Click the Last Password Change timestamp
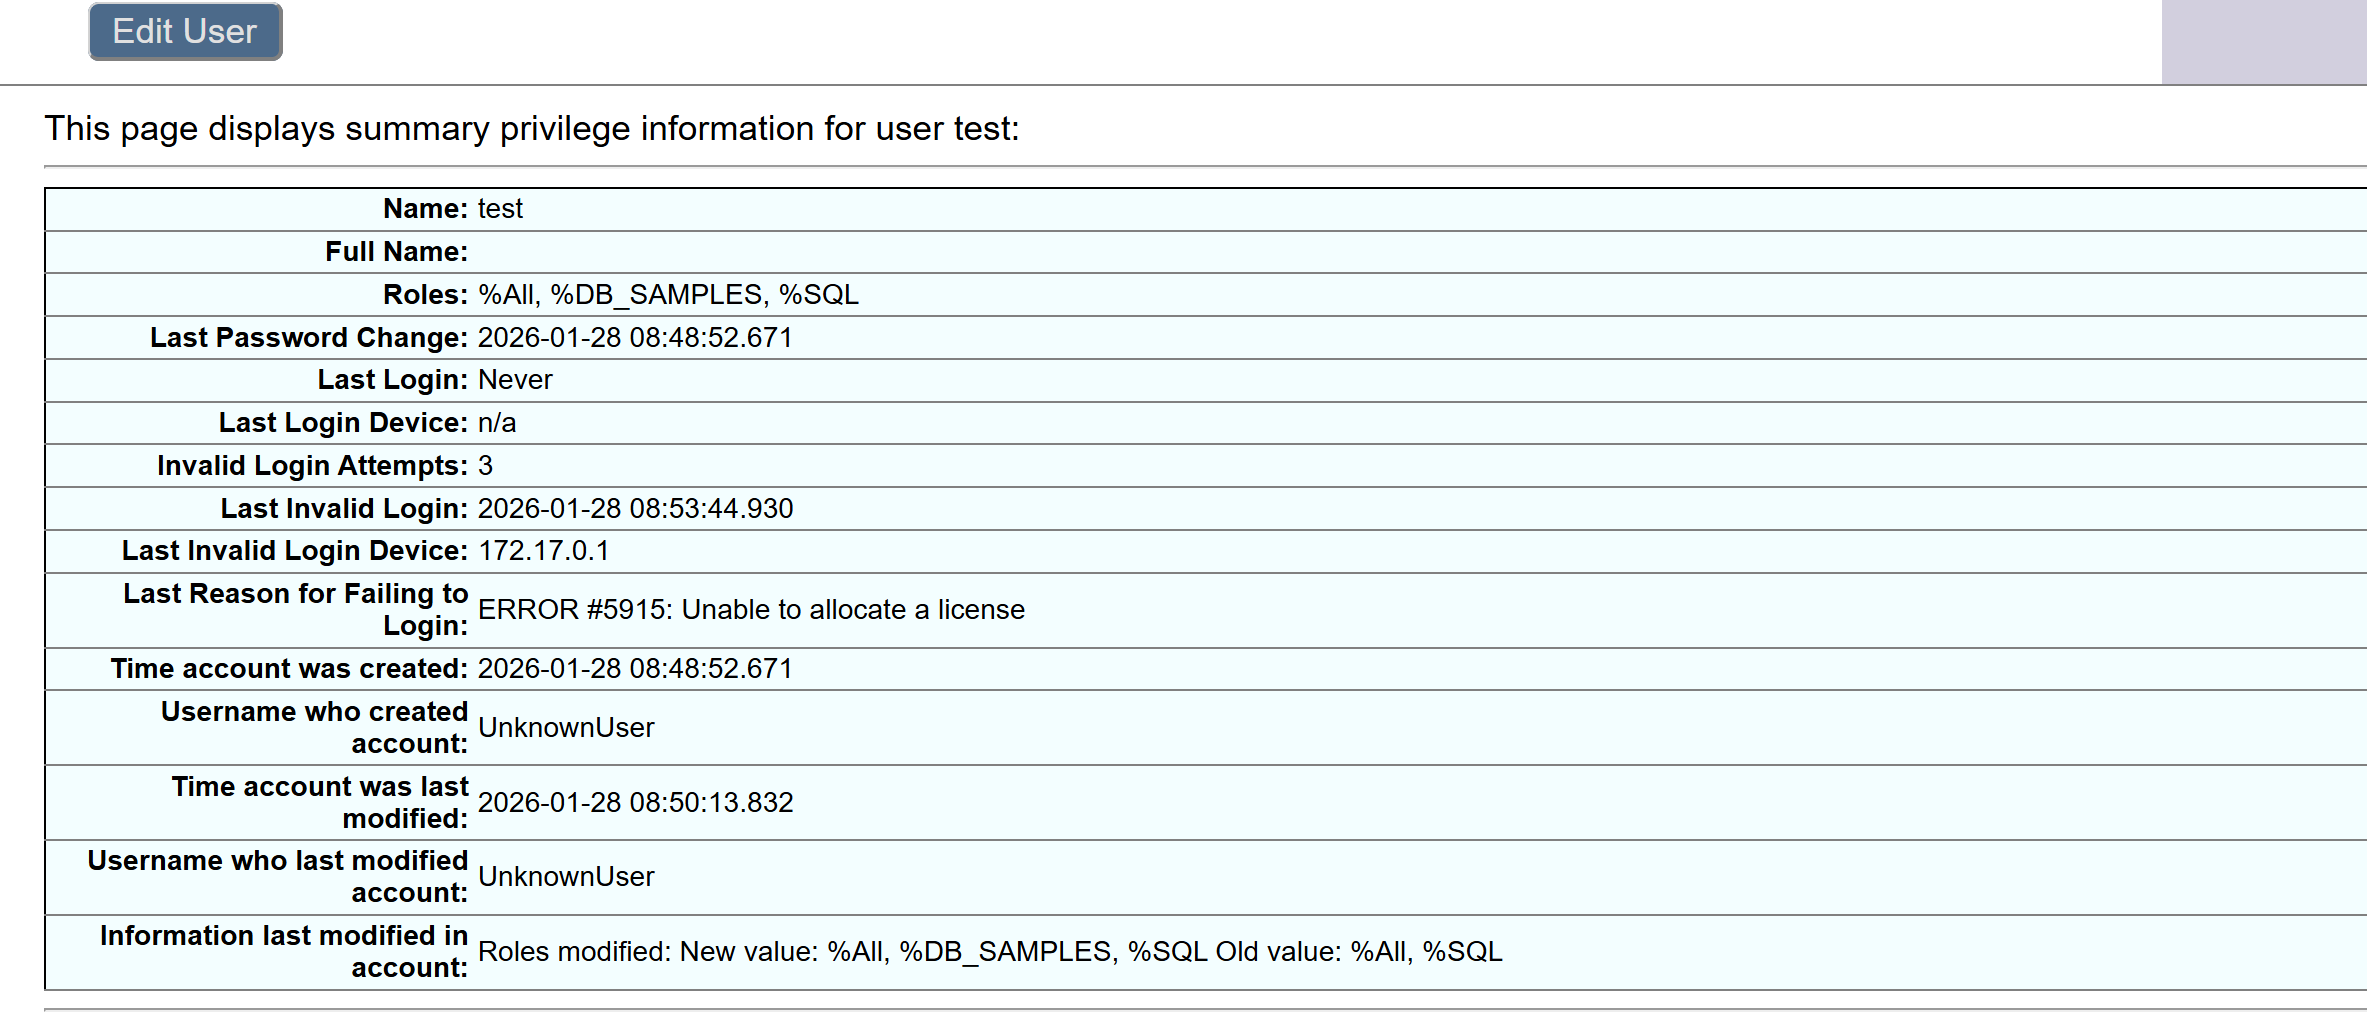 pos(635,338)
